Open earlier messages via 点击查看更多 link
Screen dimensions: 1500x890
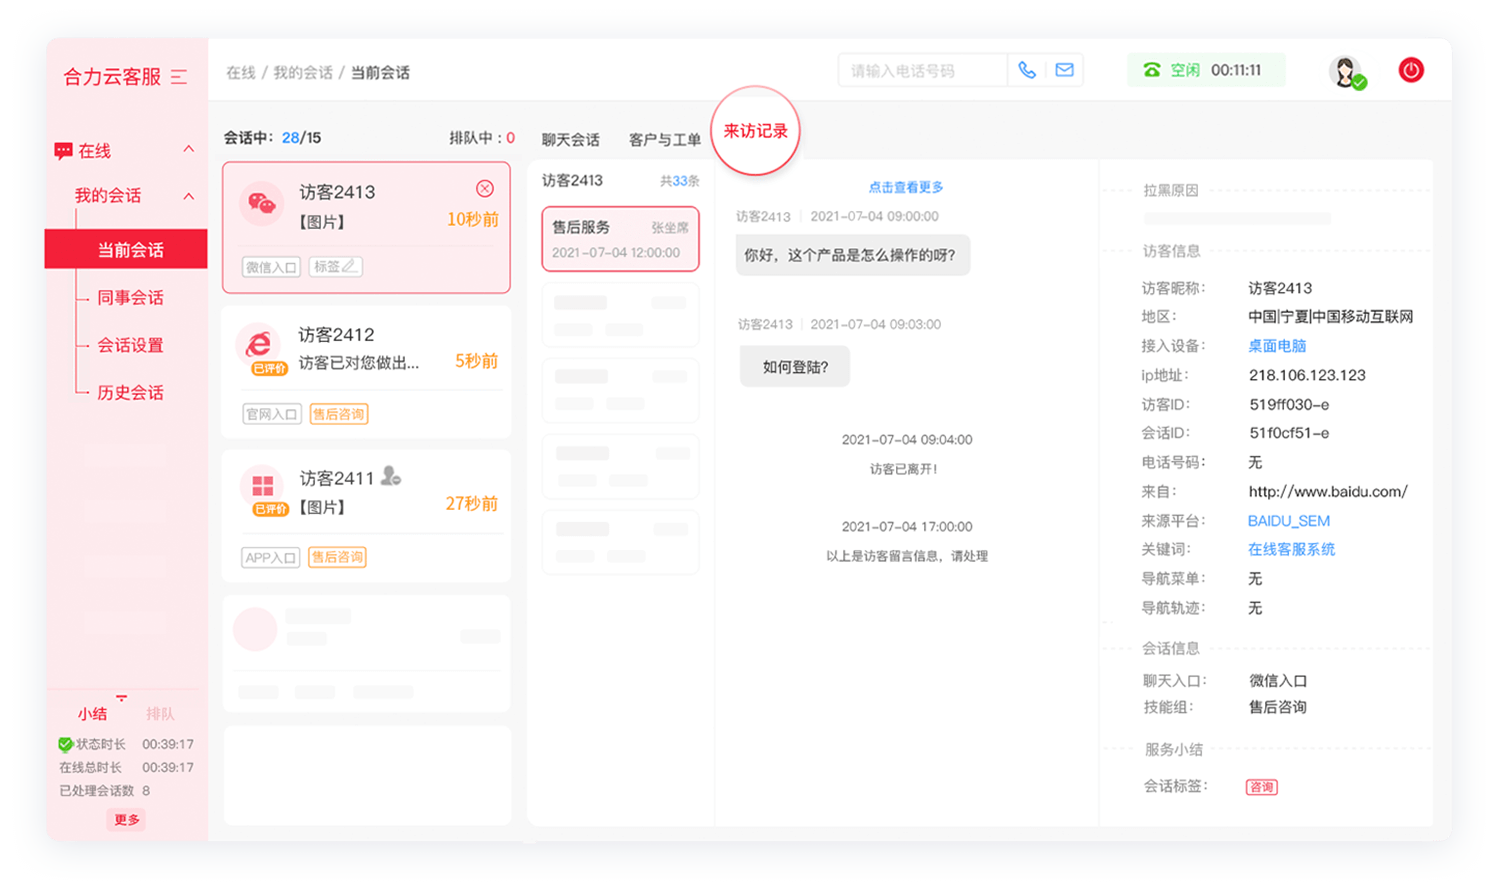[x=906, y=186]
